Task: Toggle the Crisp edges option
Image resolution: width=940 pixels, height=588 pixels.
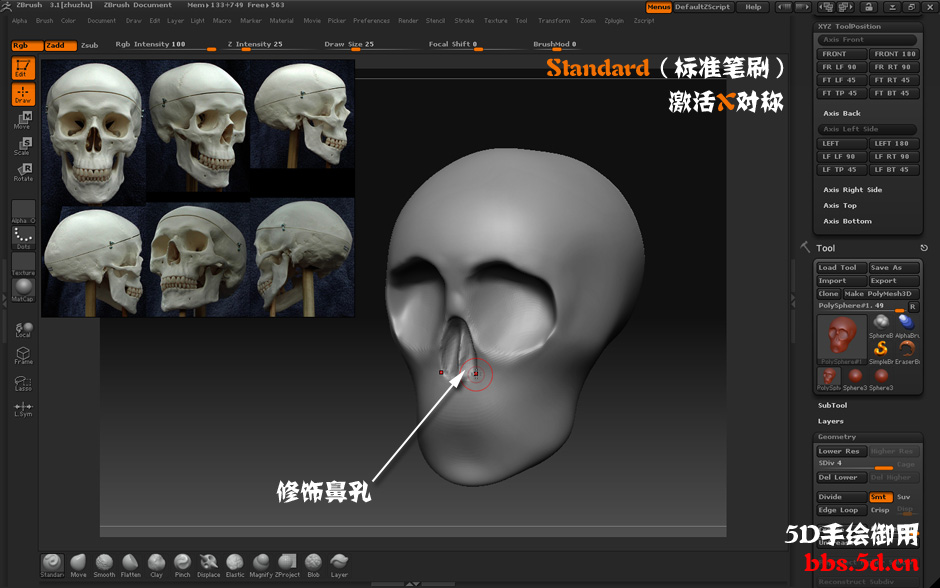Action: pos(880,510)
